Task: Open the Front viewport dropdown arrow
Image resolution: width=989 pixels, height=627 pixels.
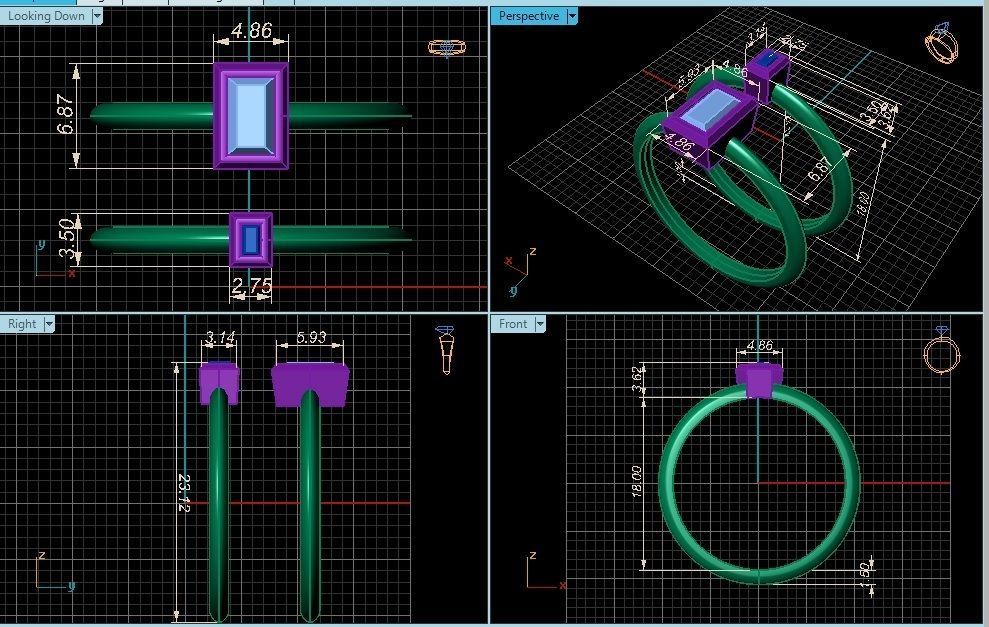Action: [x=540, y=324]
